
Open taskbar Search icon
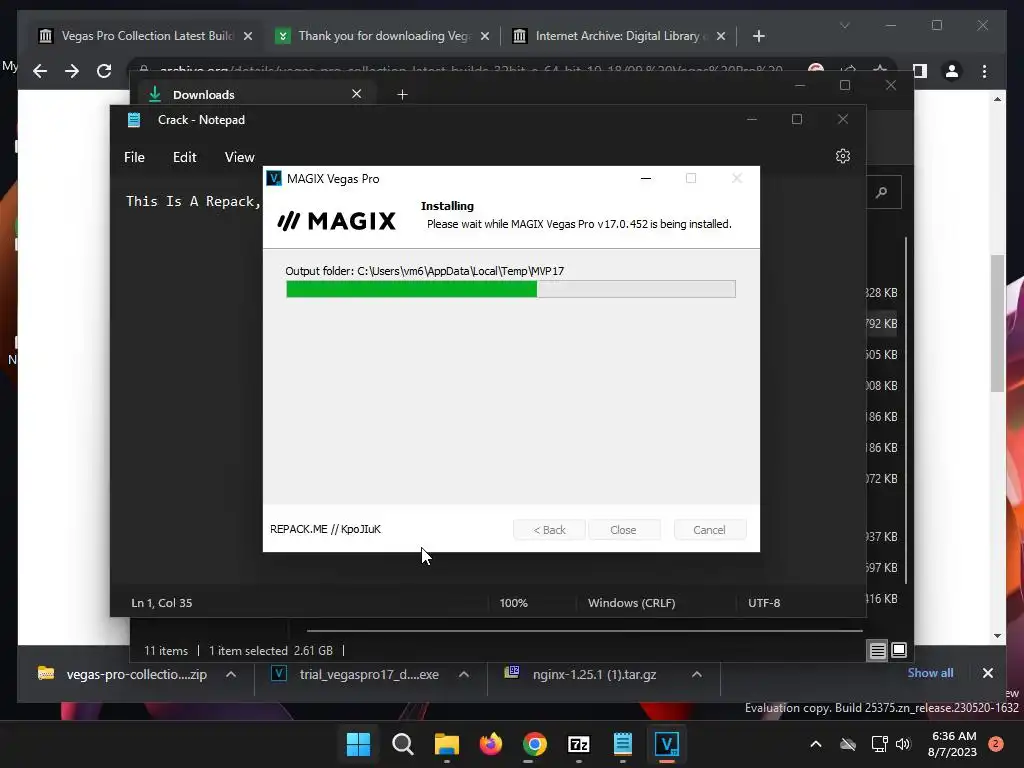tap(402, 744)
